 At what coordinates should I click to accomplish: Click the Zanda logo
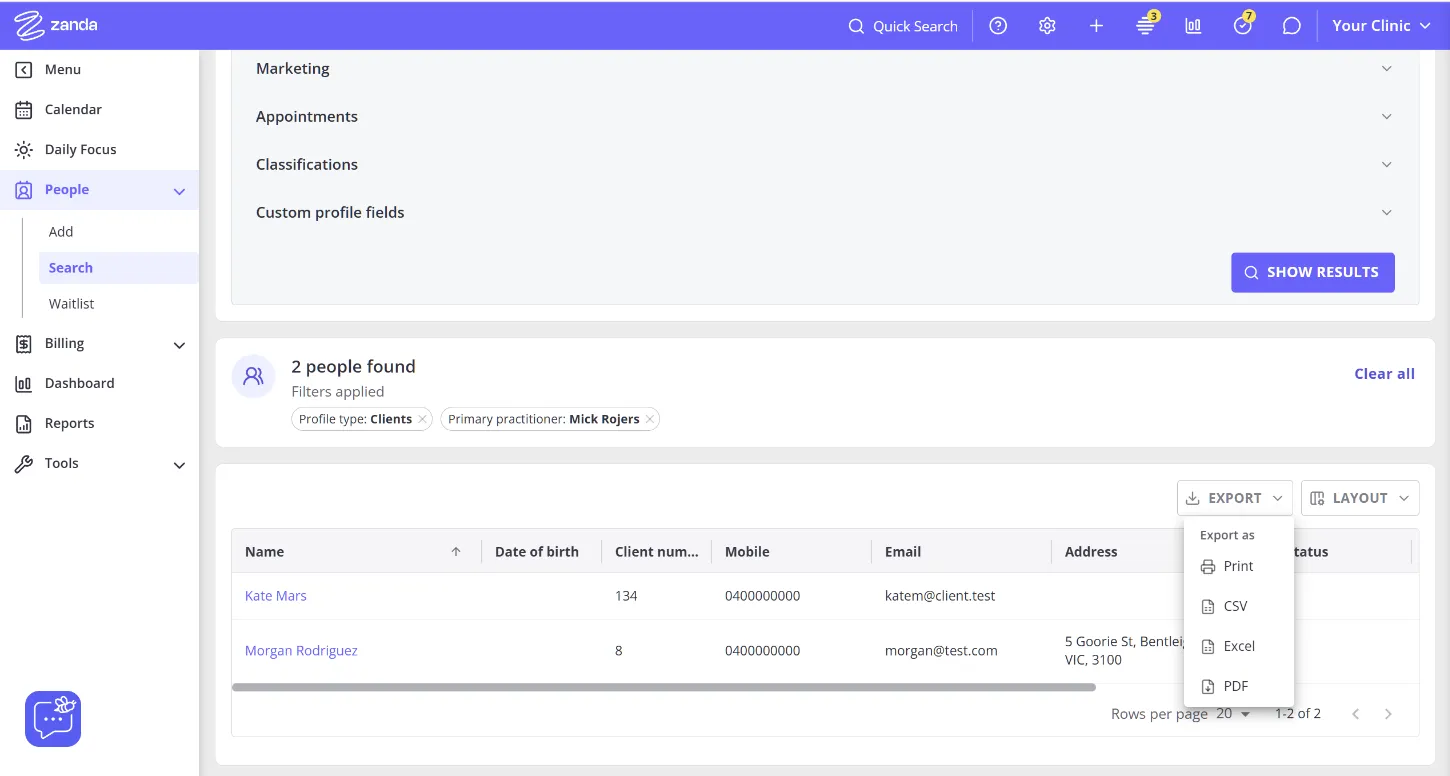(57, 25)
